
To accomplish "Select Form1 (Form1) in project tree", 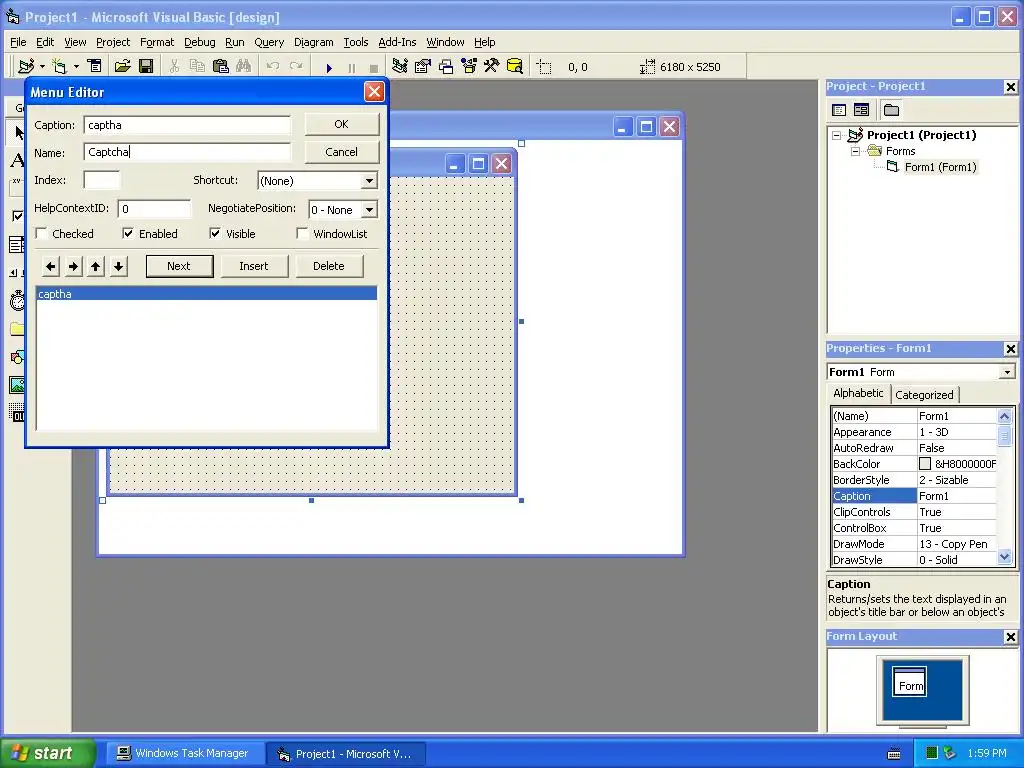I will point(940,167).
